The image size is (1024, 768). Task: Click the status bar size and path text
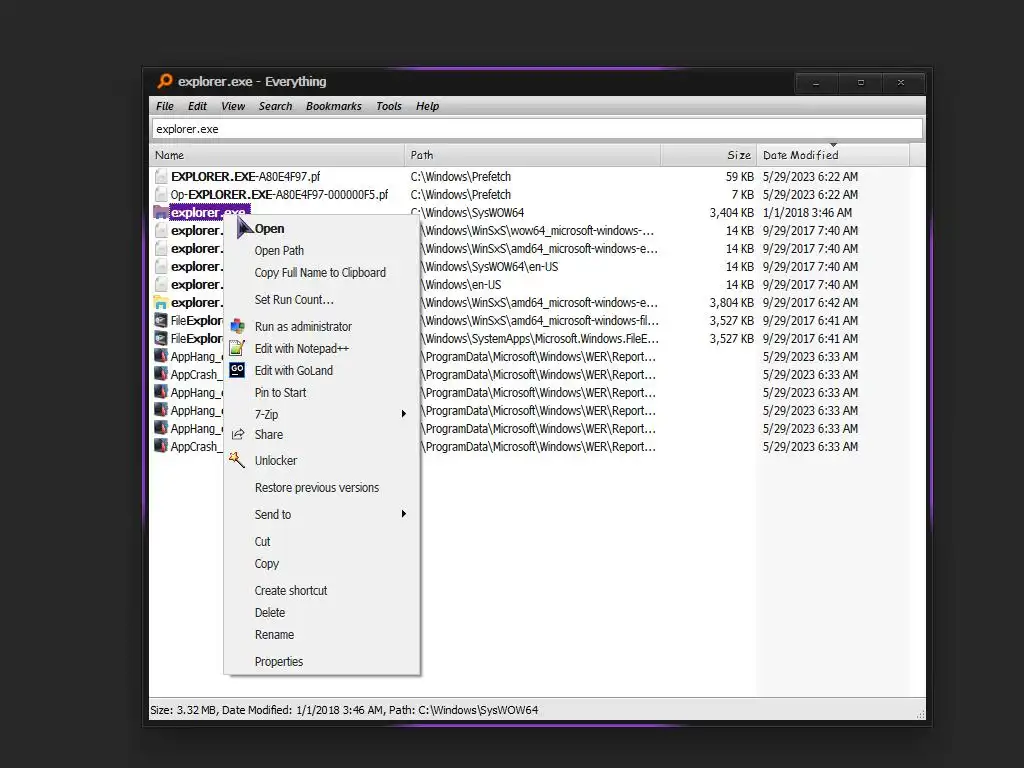point(344,710)
